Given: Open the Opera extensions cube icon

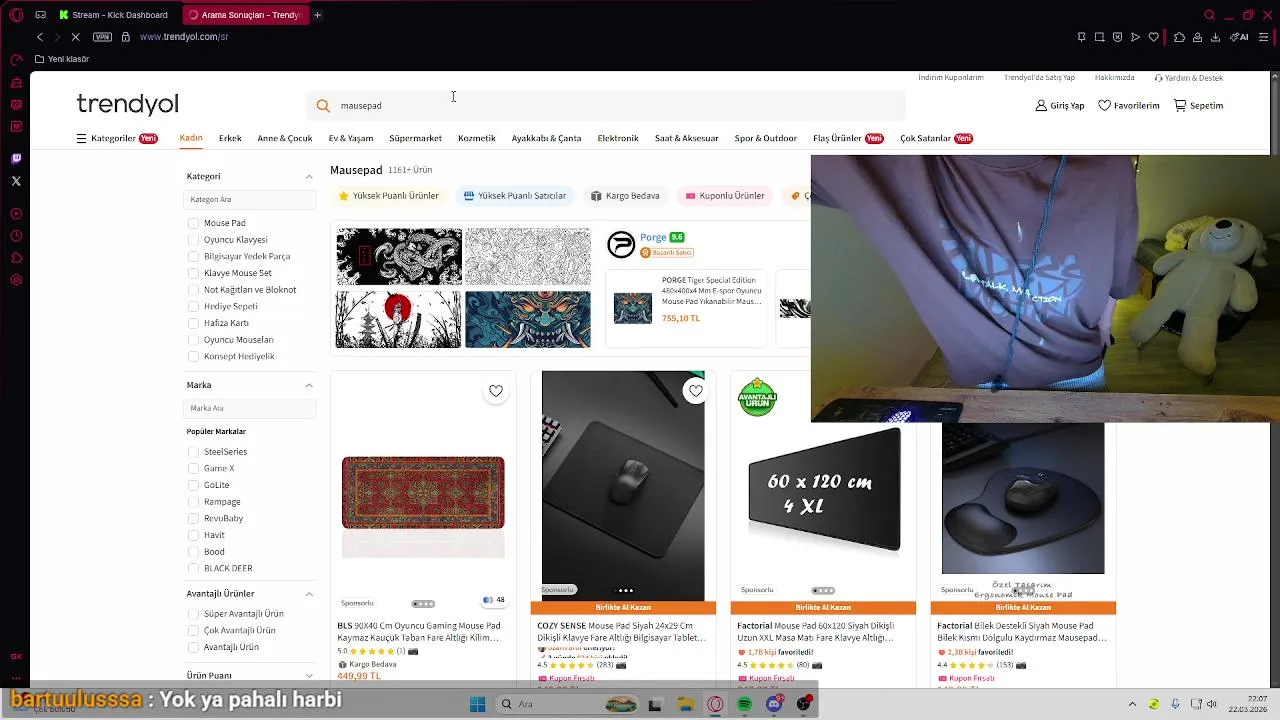Looking at the screenshot, I should point(1179,37).
